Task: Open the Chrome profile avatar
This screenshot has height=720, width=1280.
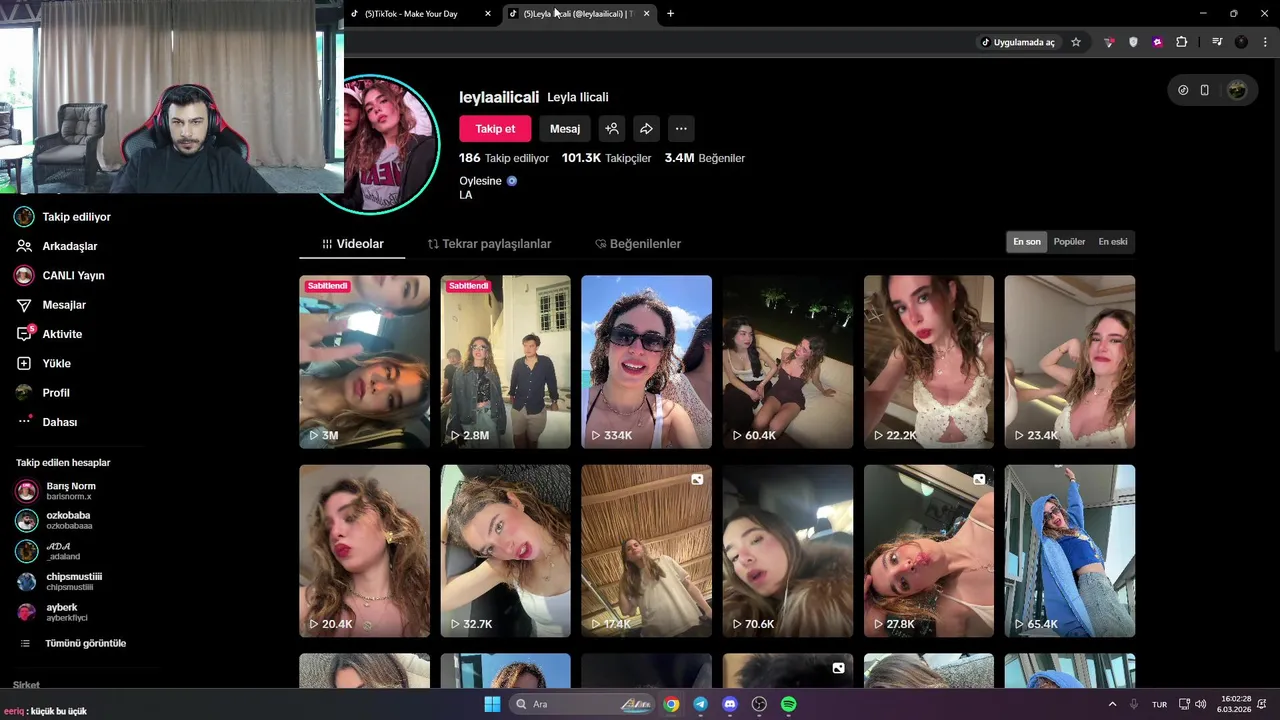Action: pyautogui.click(x=1241, y=42)
